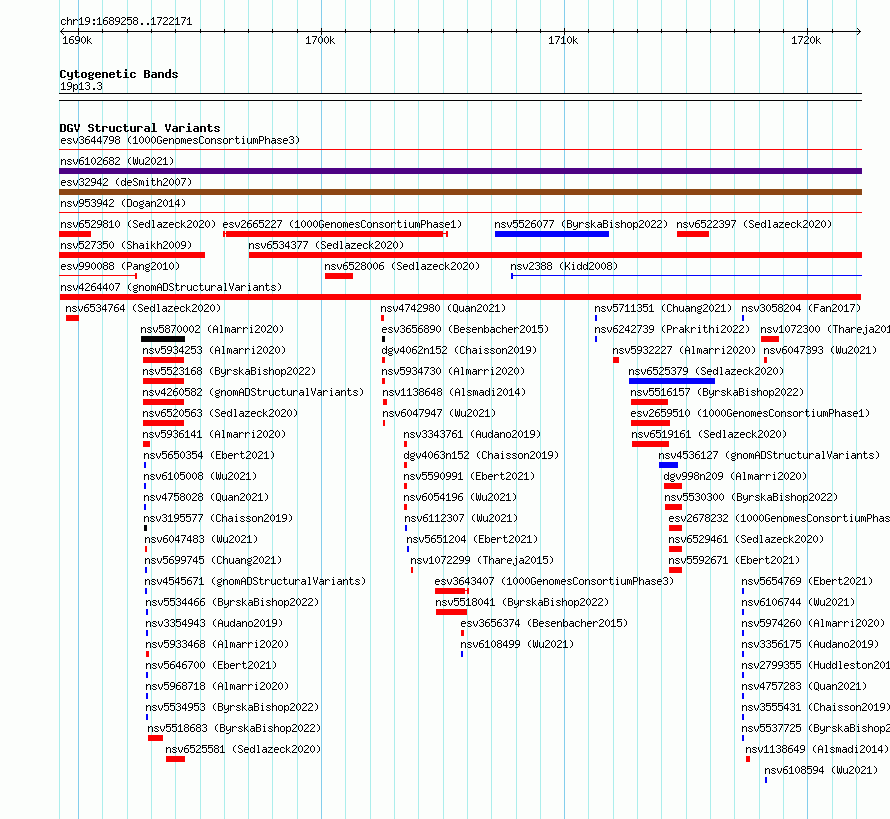Viewport: 890px width, 819px height.
Task: Click the nsv4264407 (gnomADStructuralVariants) label
Action: (x=171, y=287)
